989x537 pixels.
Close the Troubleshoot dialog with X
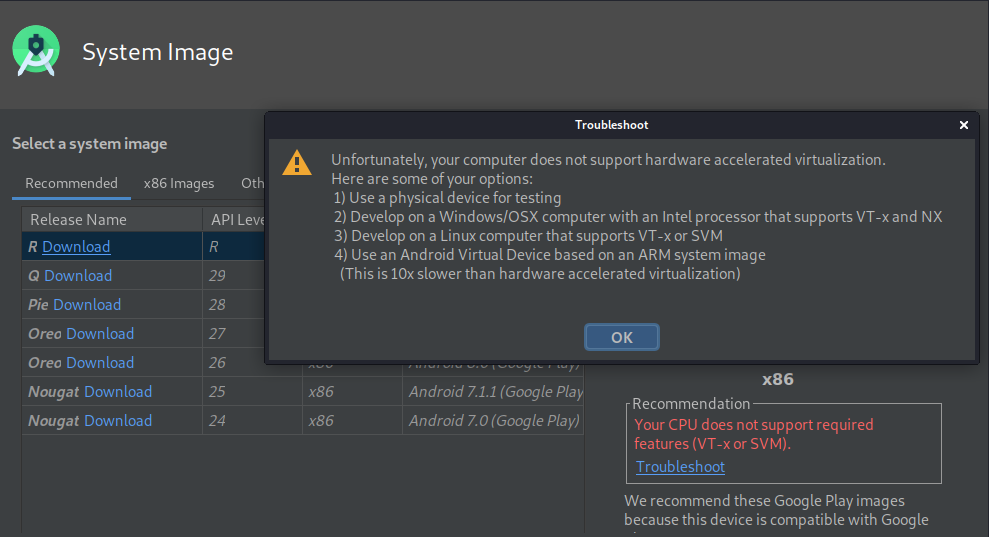(964, 125)
